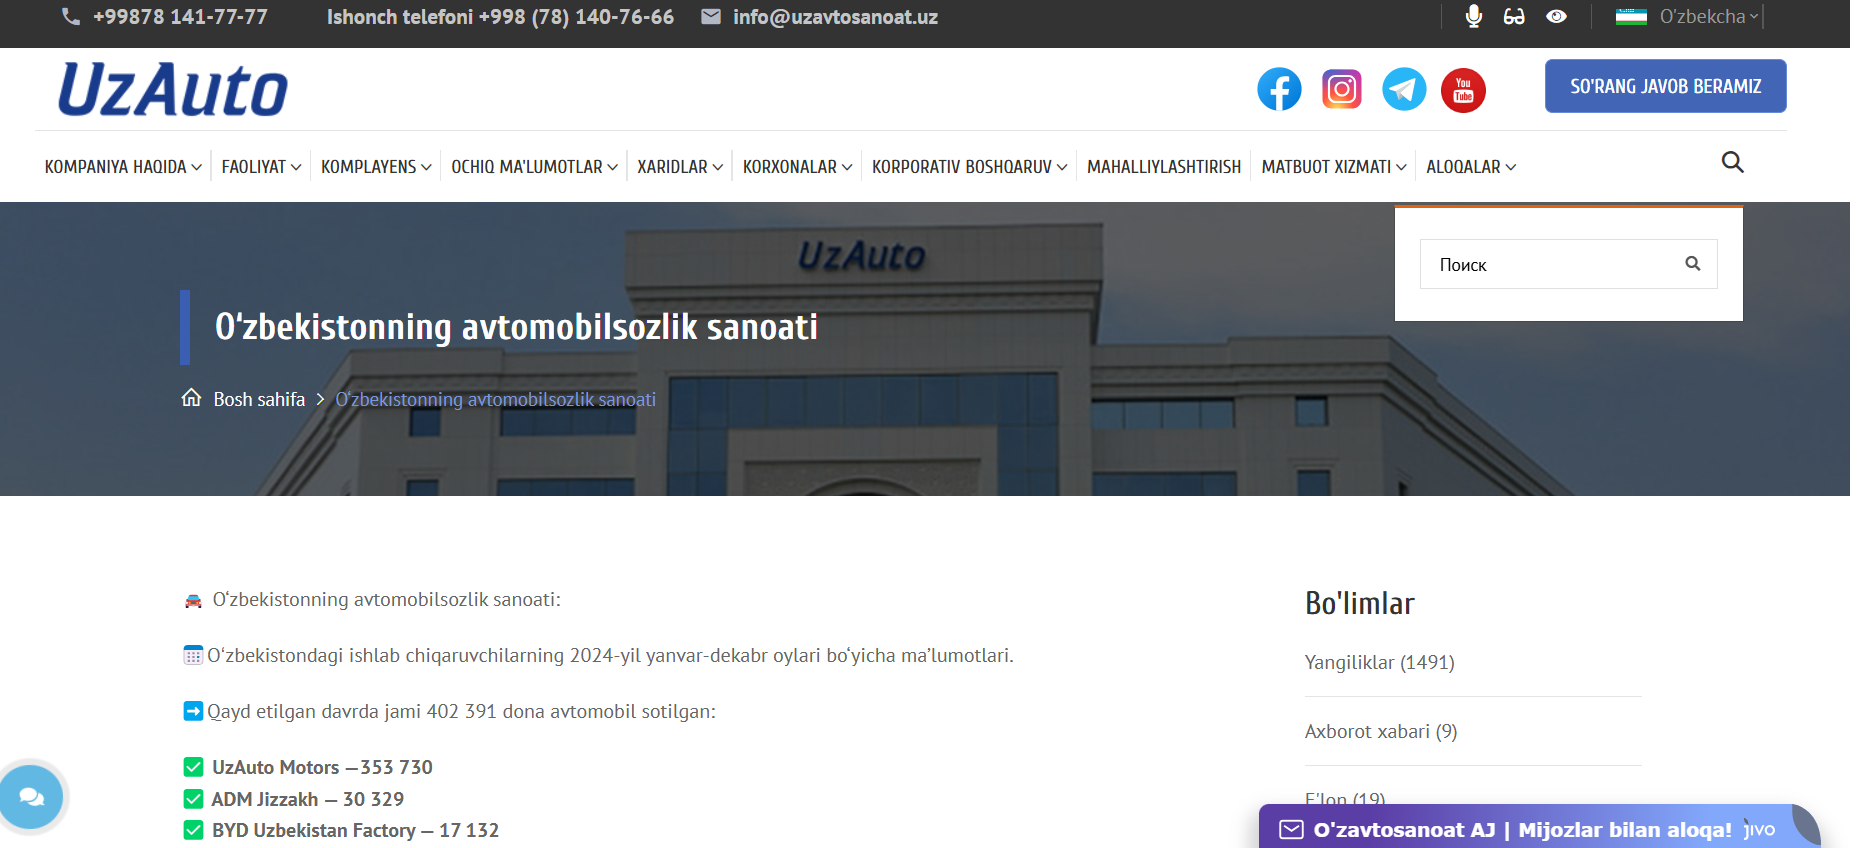Viewport: 1857px width, 848px height.
Task: Click the phone icon next to +99878 141-77-77
Action: pyautogui.click(x=70, y=17)
